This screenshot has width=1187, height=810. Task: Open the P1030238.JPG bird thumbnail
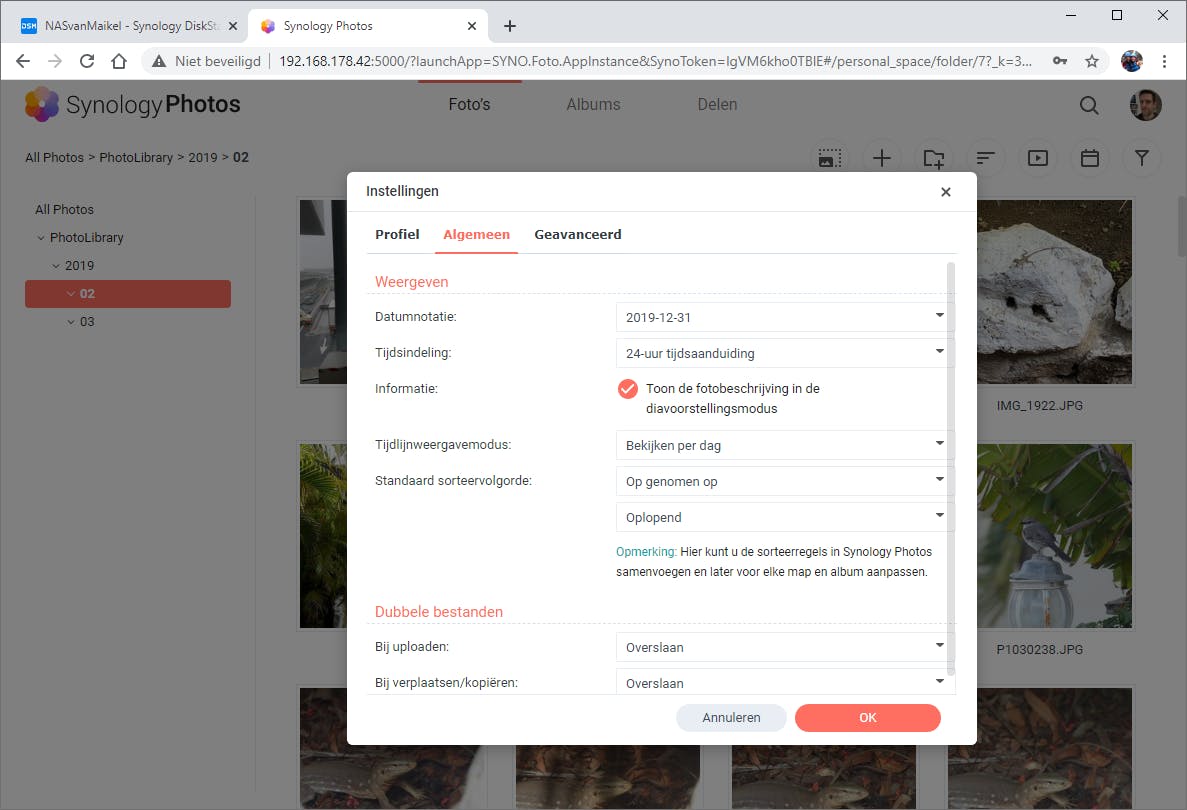click(x=1055, y=536)
